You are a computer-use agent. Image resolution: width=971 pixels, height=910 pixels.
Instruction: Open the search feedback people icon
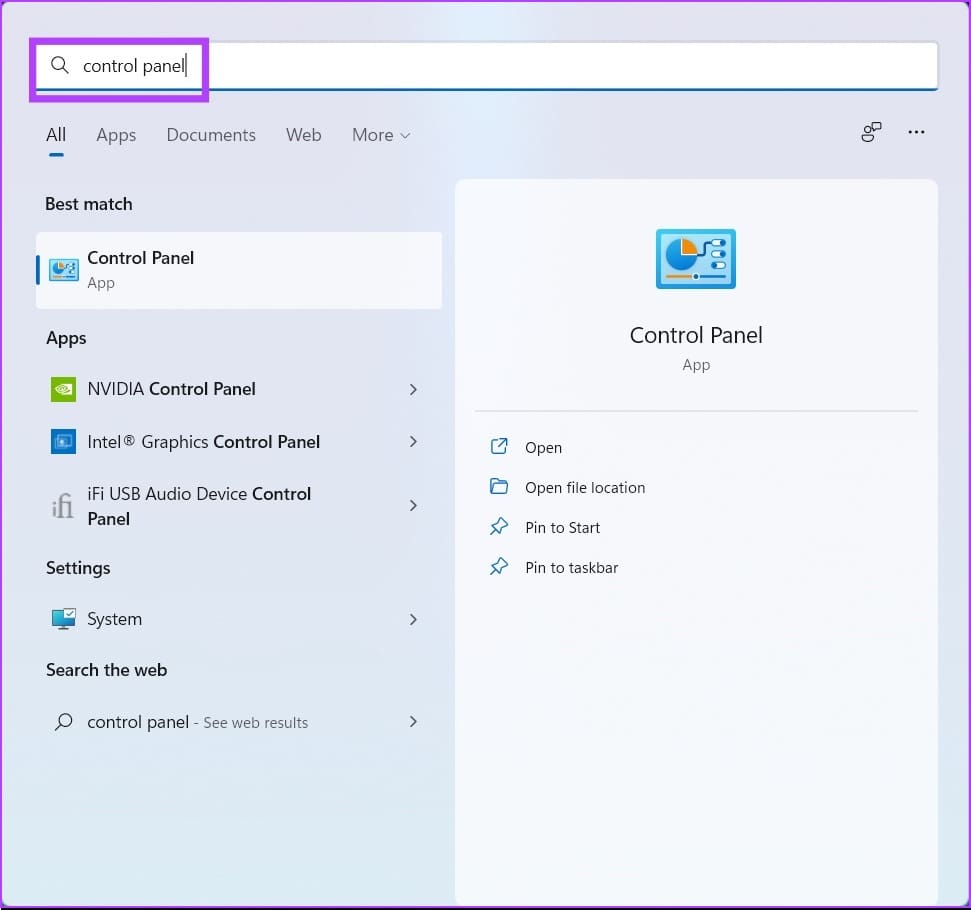pos(871,132)
